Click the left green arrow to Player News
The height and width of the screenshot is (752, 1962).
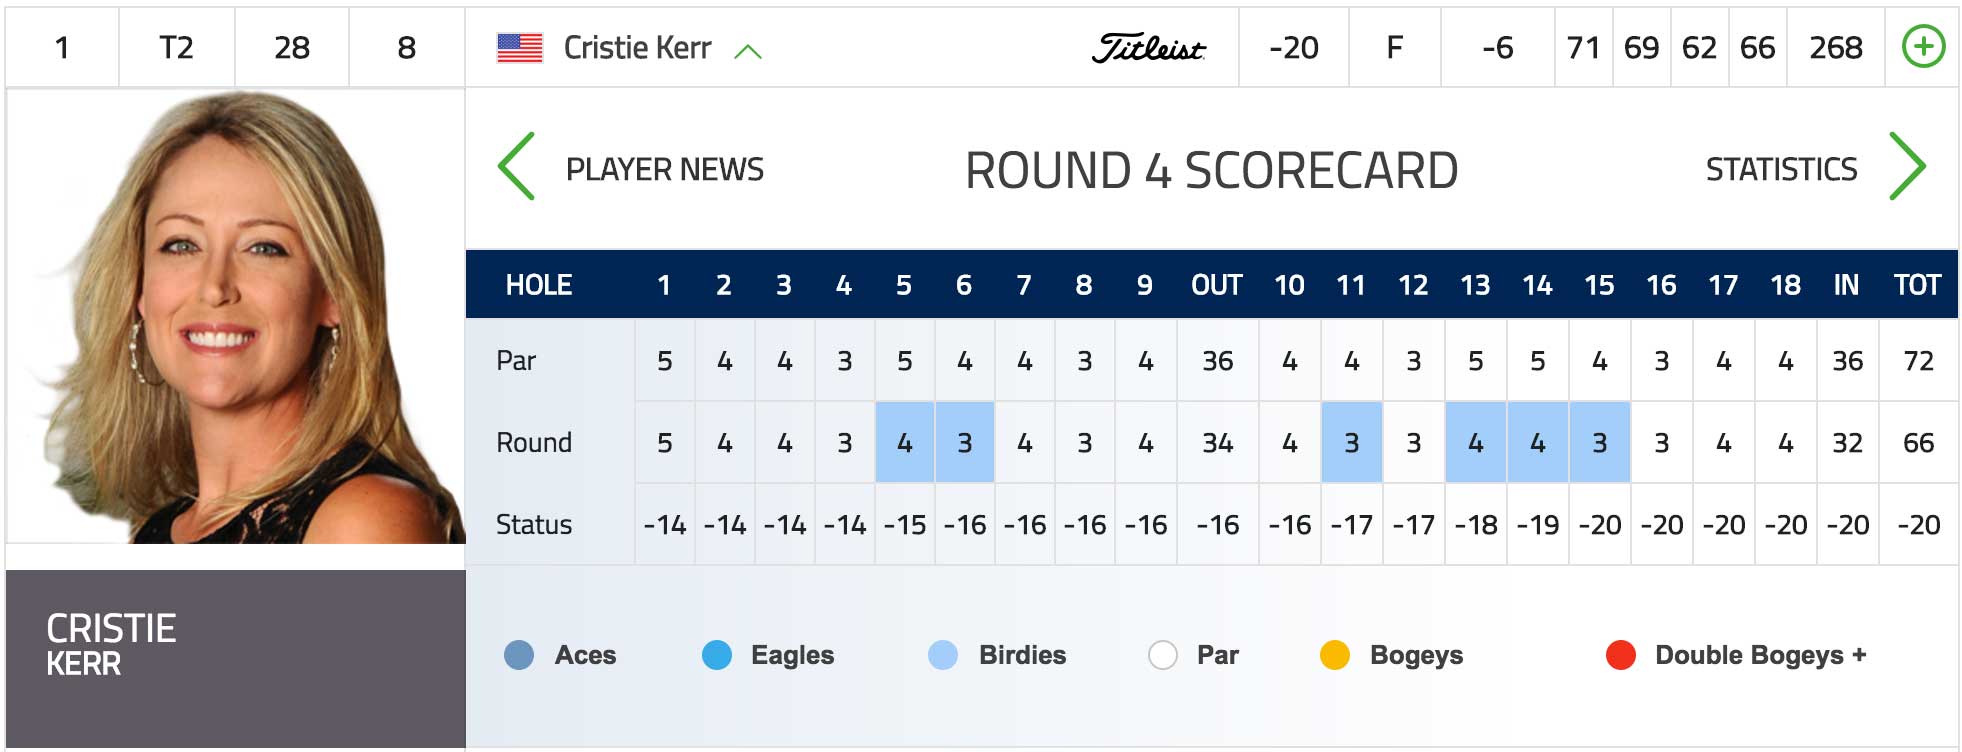(517, 166)
